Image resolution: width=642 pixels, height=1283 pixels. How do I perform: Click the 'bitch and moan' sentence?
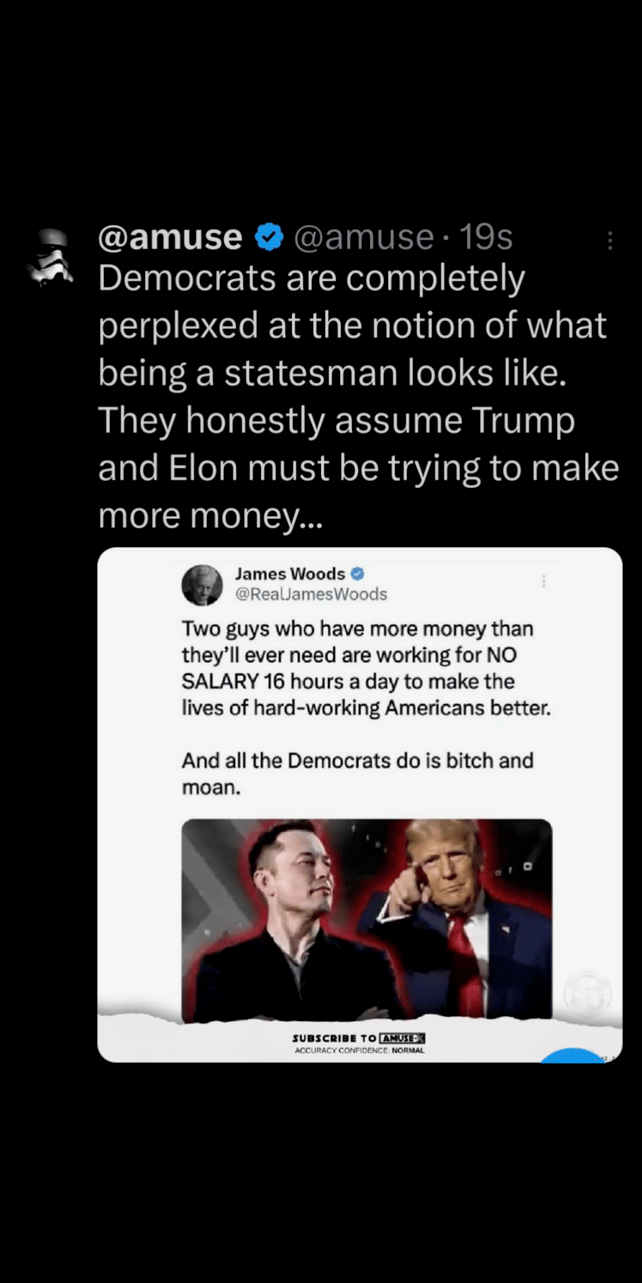pyautogui.click(x=357, y=774)
